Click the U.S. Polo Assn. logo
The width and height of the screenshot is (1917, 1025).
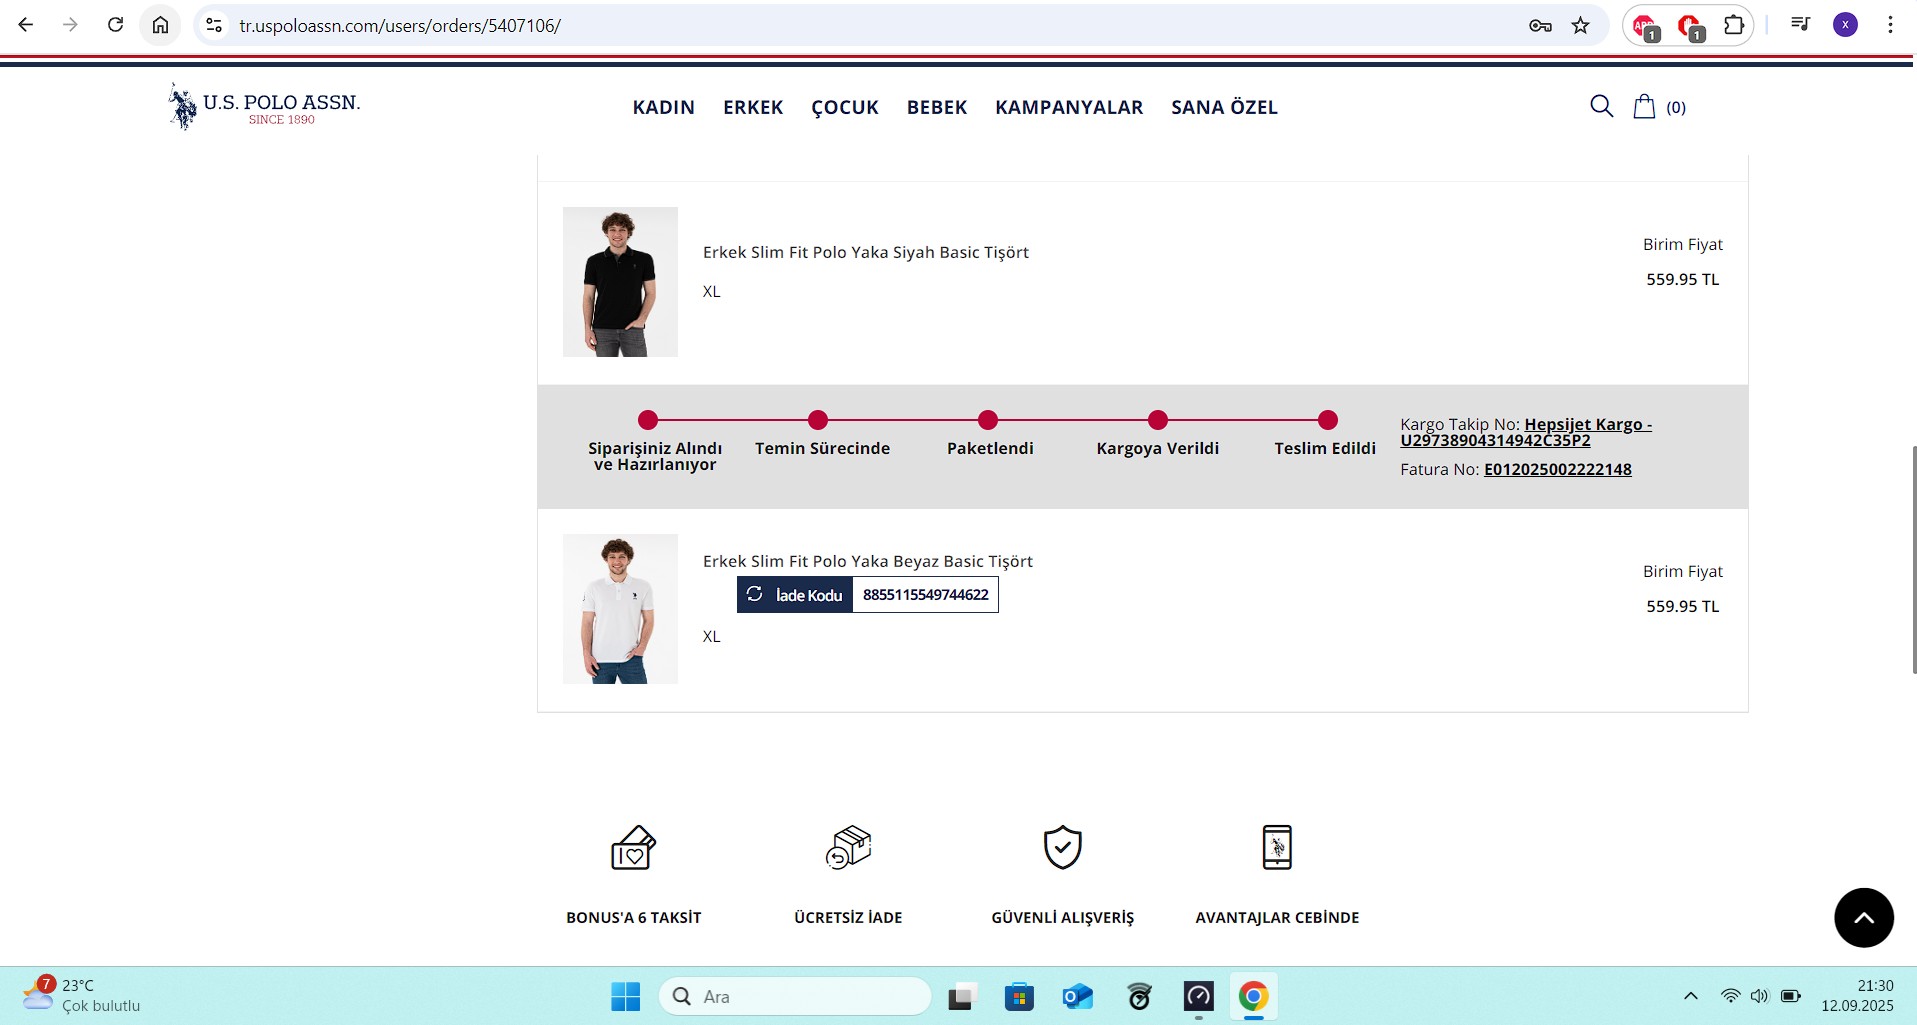pos(264,106)
